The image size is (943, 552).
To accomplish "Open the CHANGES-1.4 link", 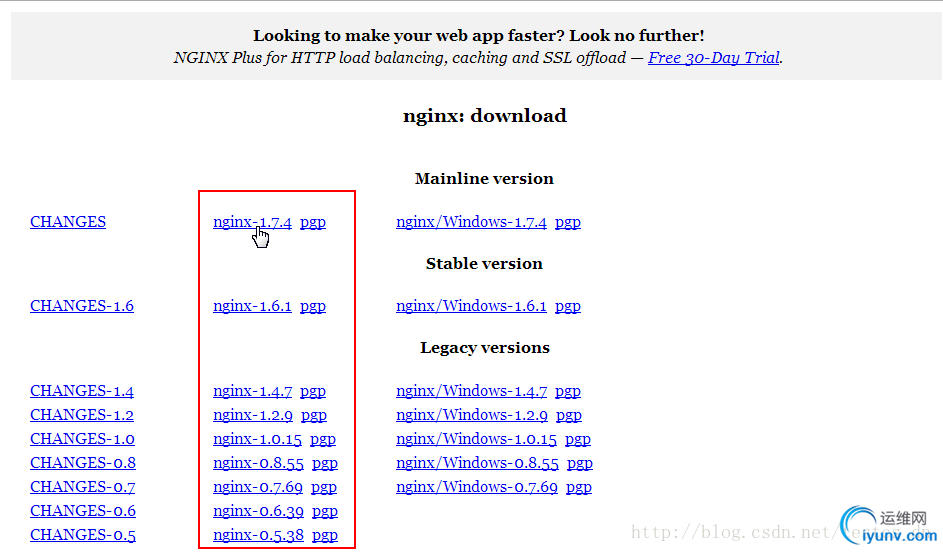I will [x=82, y=391].
